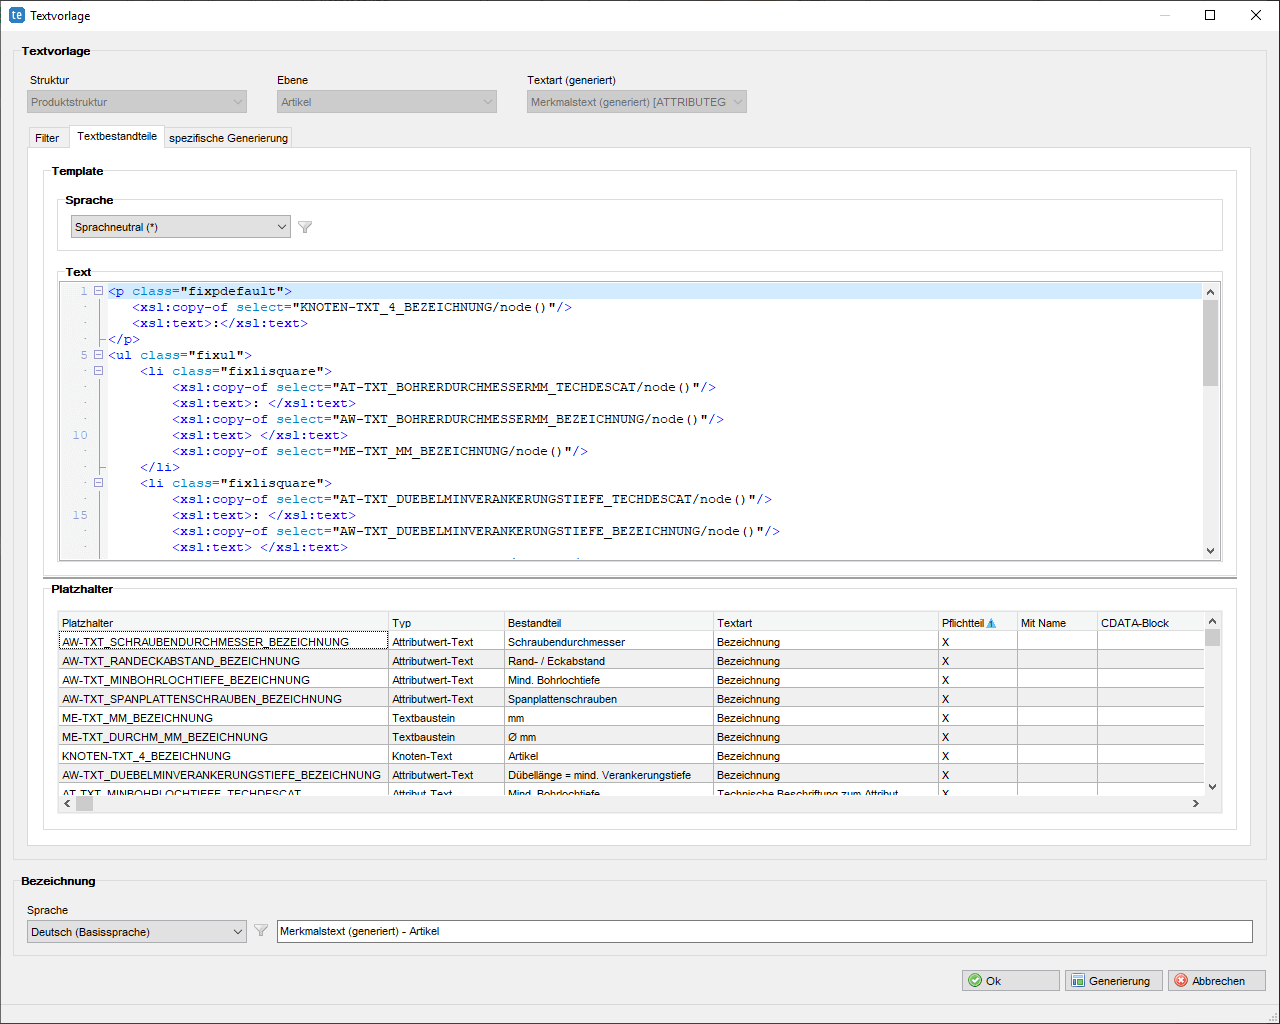Click the CDATA-Block column header

(x=1150, y=623)
